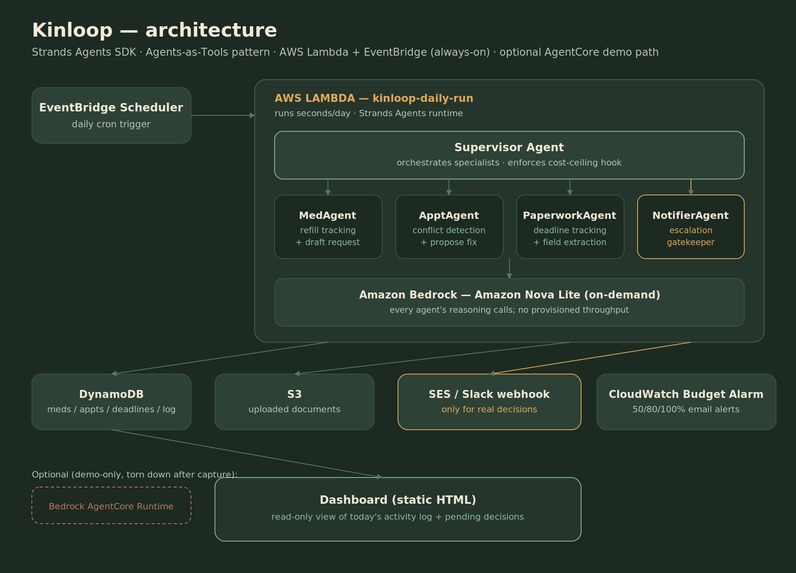The height and width of the screenshot is (573, 796).
Task: Click the PaperworkAgent node
Action: tap(570, 227)
